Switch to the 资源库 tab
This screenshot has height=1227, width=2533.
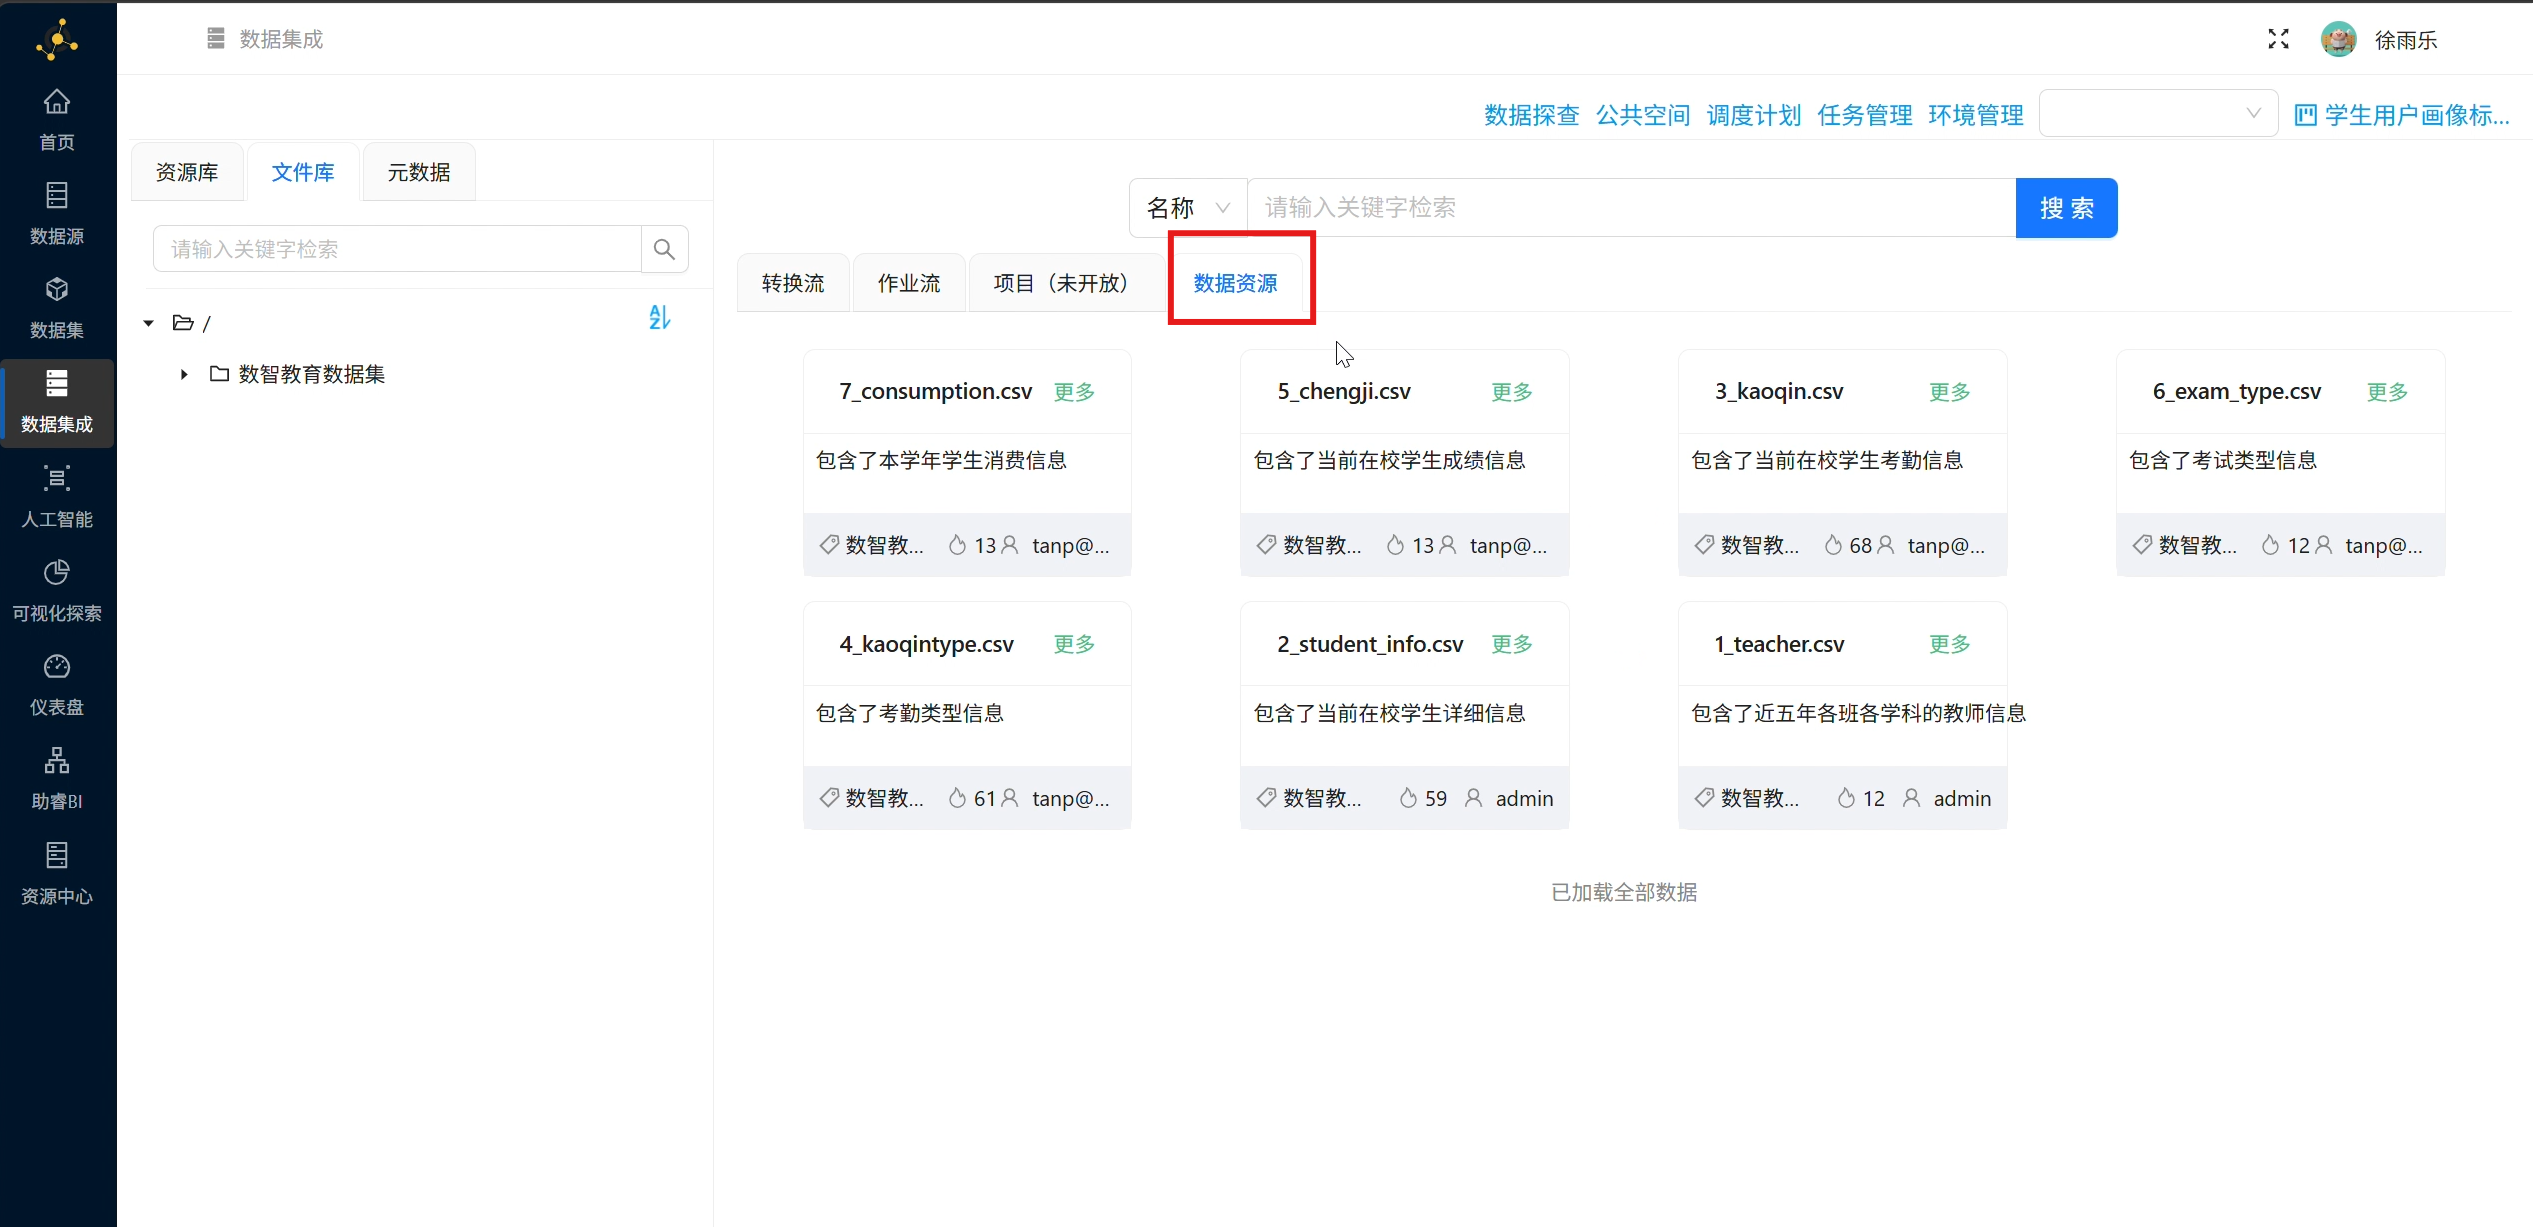(187, 172)
